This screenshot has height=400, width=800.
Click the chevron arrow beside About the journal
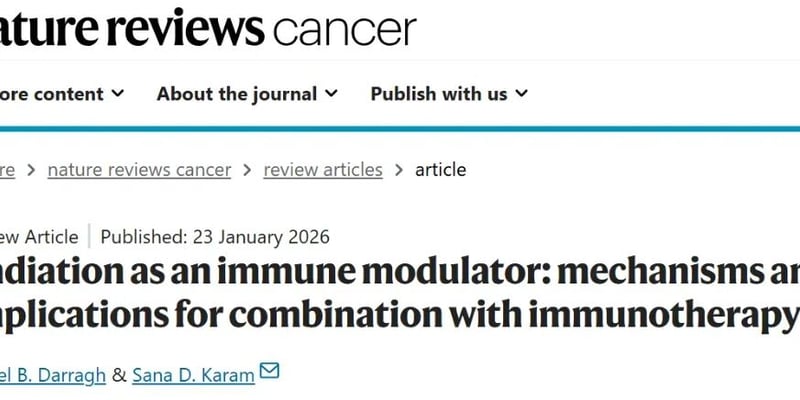click(331, 94)
